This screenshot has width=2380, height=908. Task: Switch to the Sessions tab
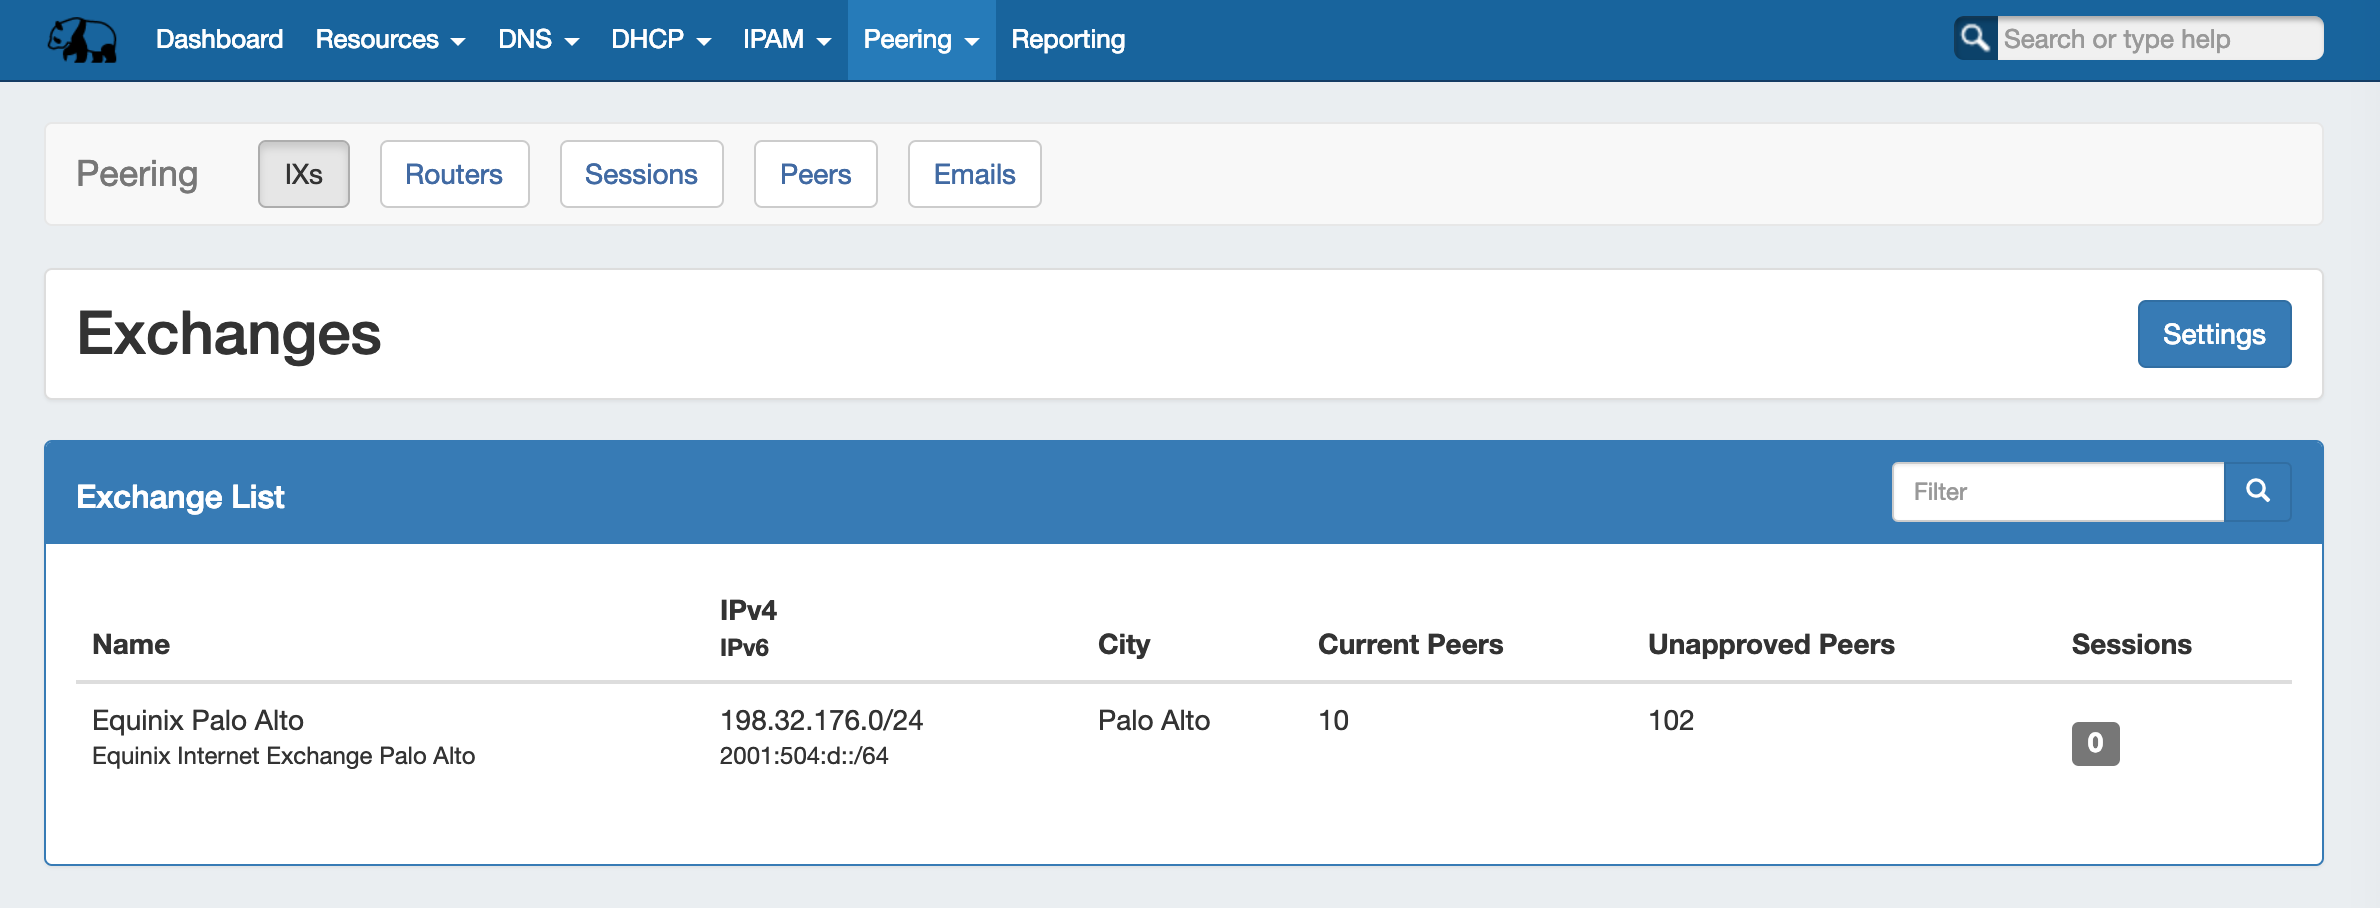tap(641, 174)
